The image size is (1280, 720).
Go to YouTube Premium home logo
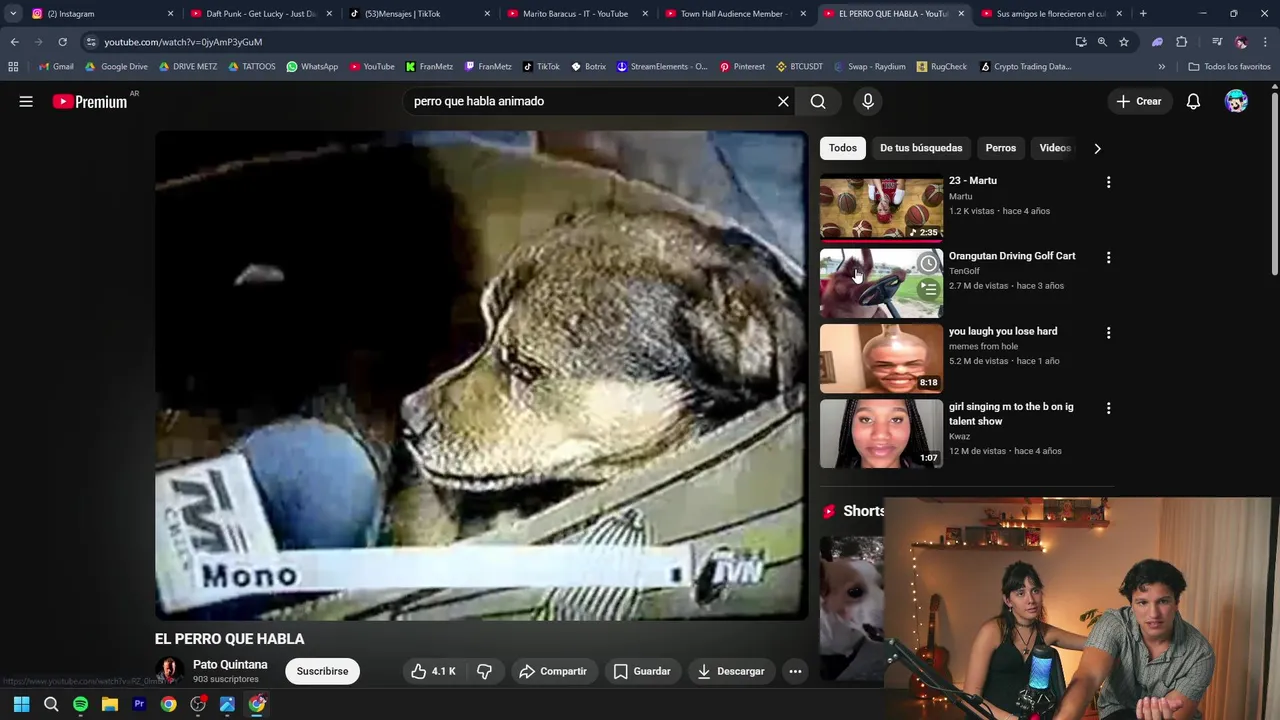click(x=90, y=101)
